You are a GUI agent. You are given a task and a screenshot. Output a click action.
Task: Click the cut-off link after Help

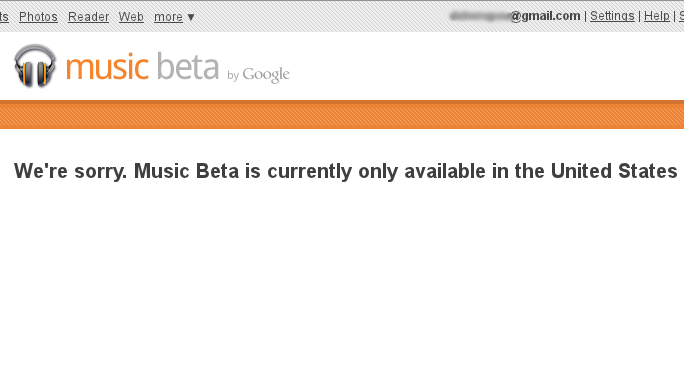(681, 16)
